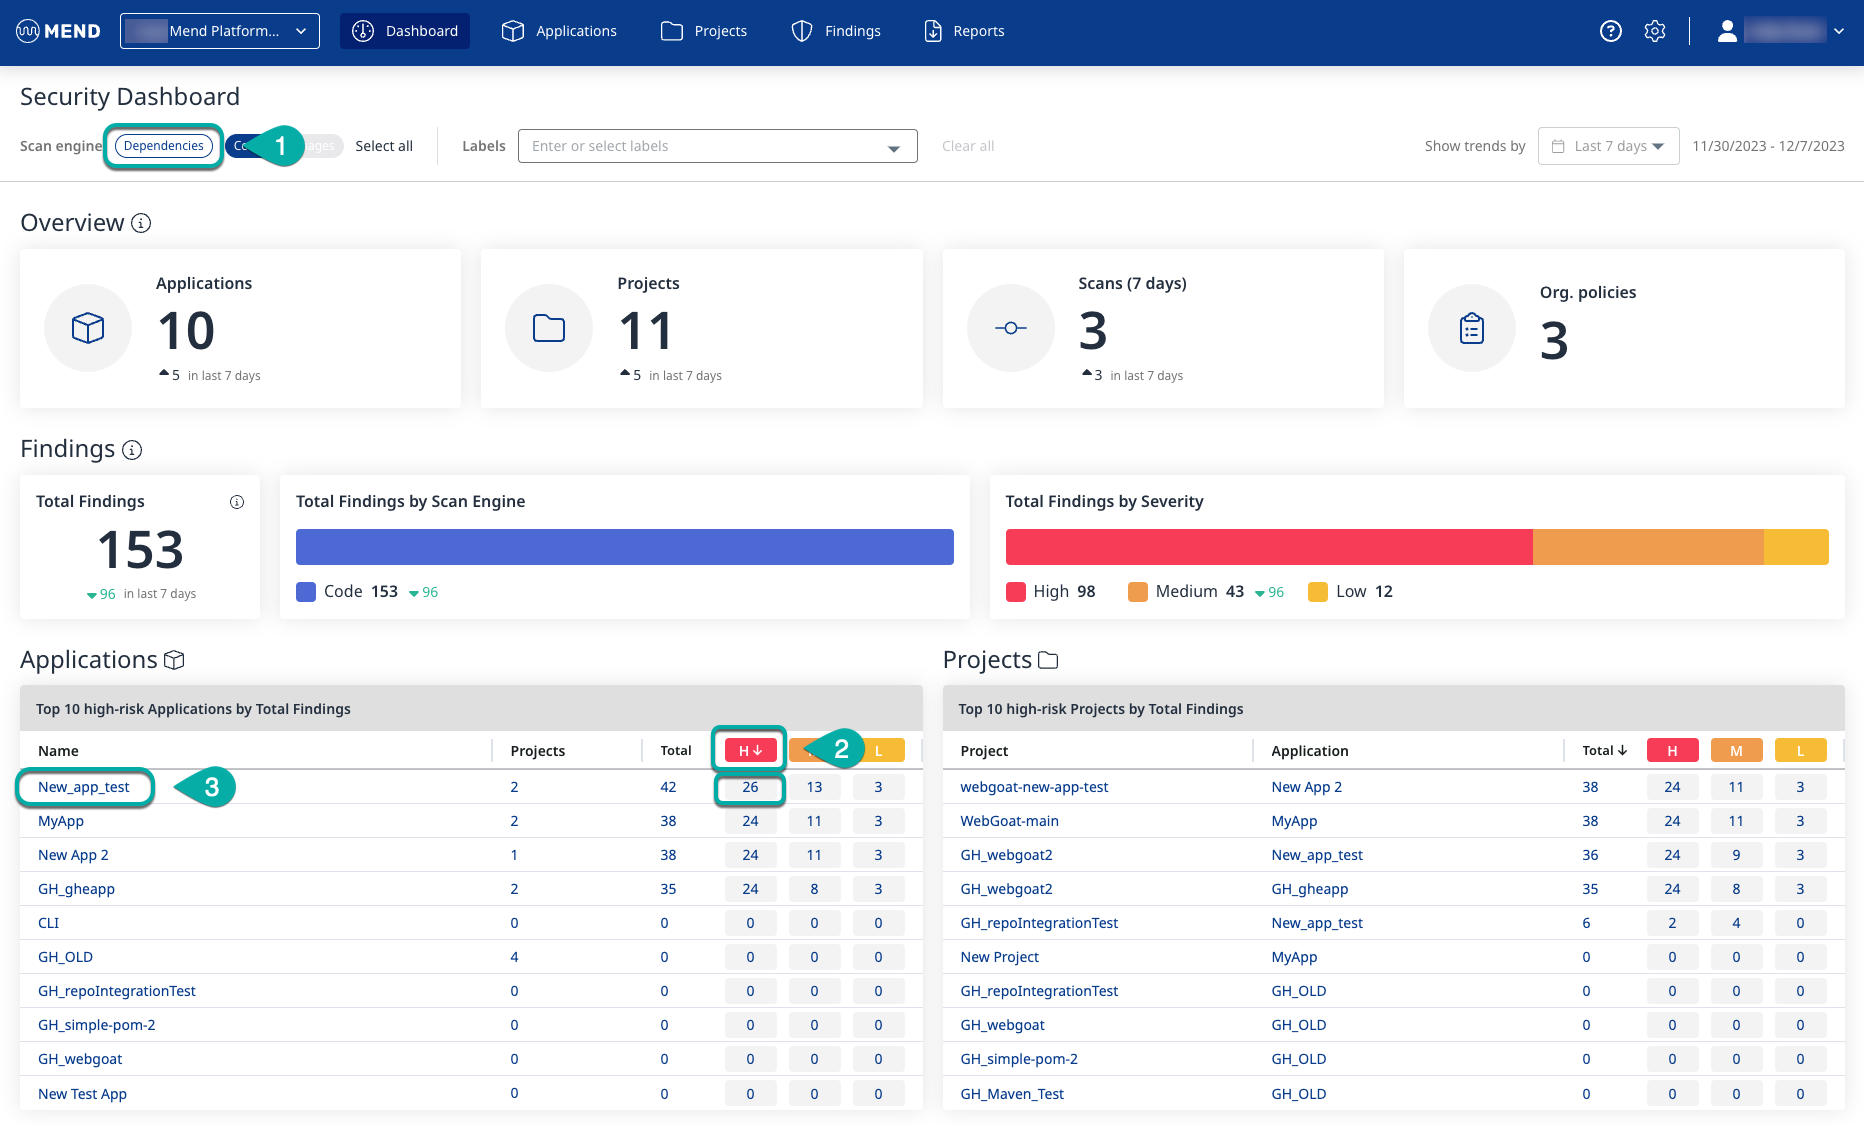Click the Mend logo in header

[58, 31]
